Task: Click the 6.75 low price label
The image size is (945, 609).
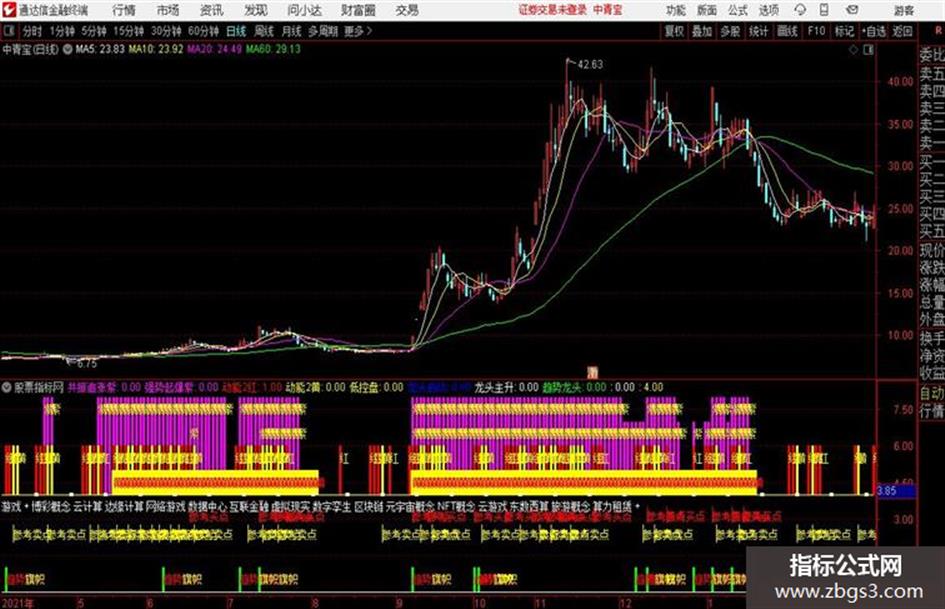Action: point(87,364)
